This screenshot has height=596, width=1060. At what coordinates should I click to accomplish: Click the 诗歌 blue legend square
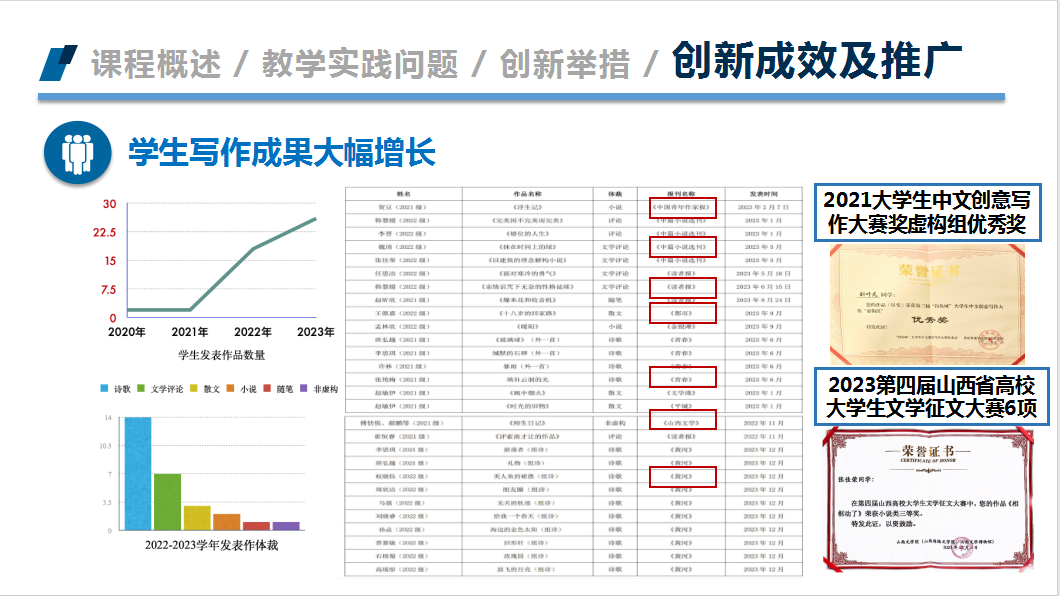point(105,388)
